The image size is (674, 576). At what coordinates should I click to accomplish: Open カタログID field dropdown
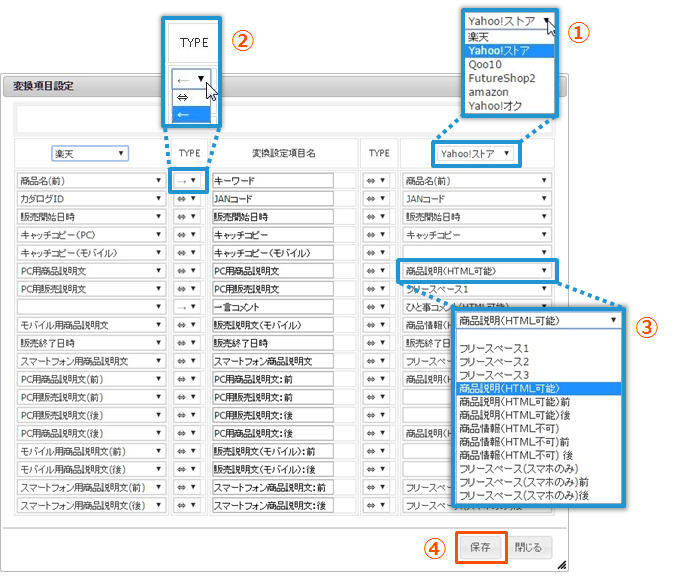pos(91,199)
